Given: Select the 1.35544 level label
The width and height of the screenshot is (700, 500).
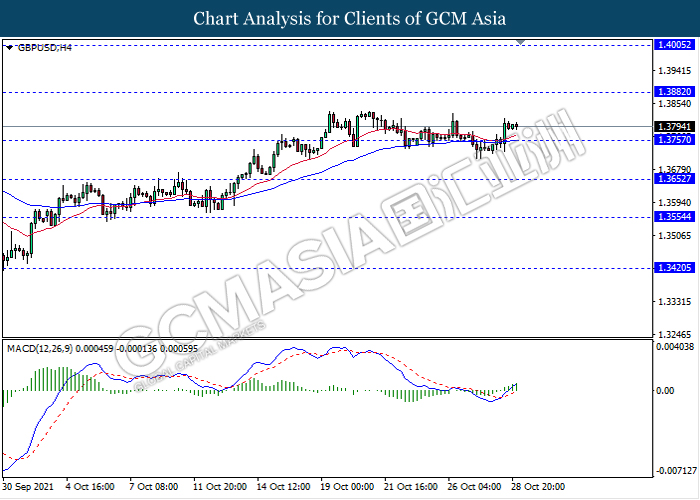Looking at the screenshot, I should pos(674,217).
